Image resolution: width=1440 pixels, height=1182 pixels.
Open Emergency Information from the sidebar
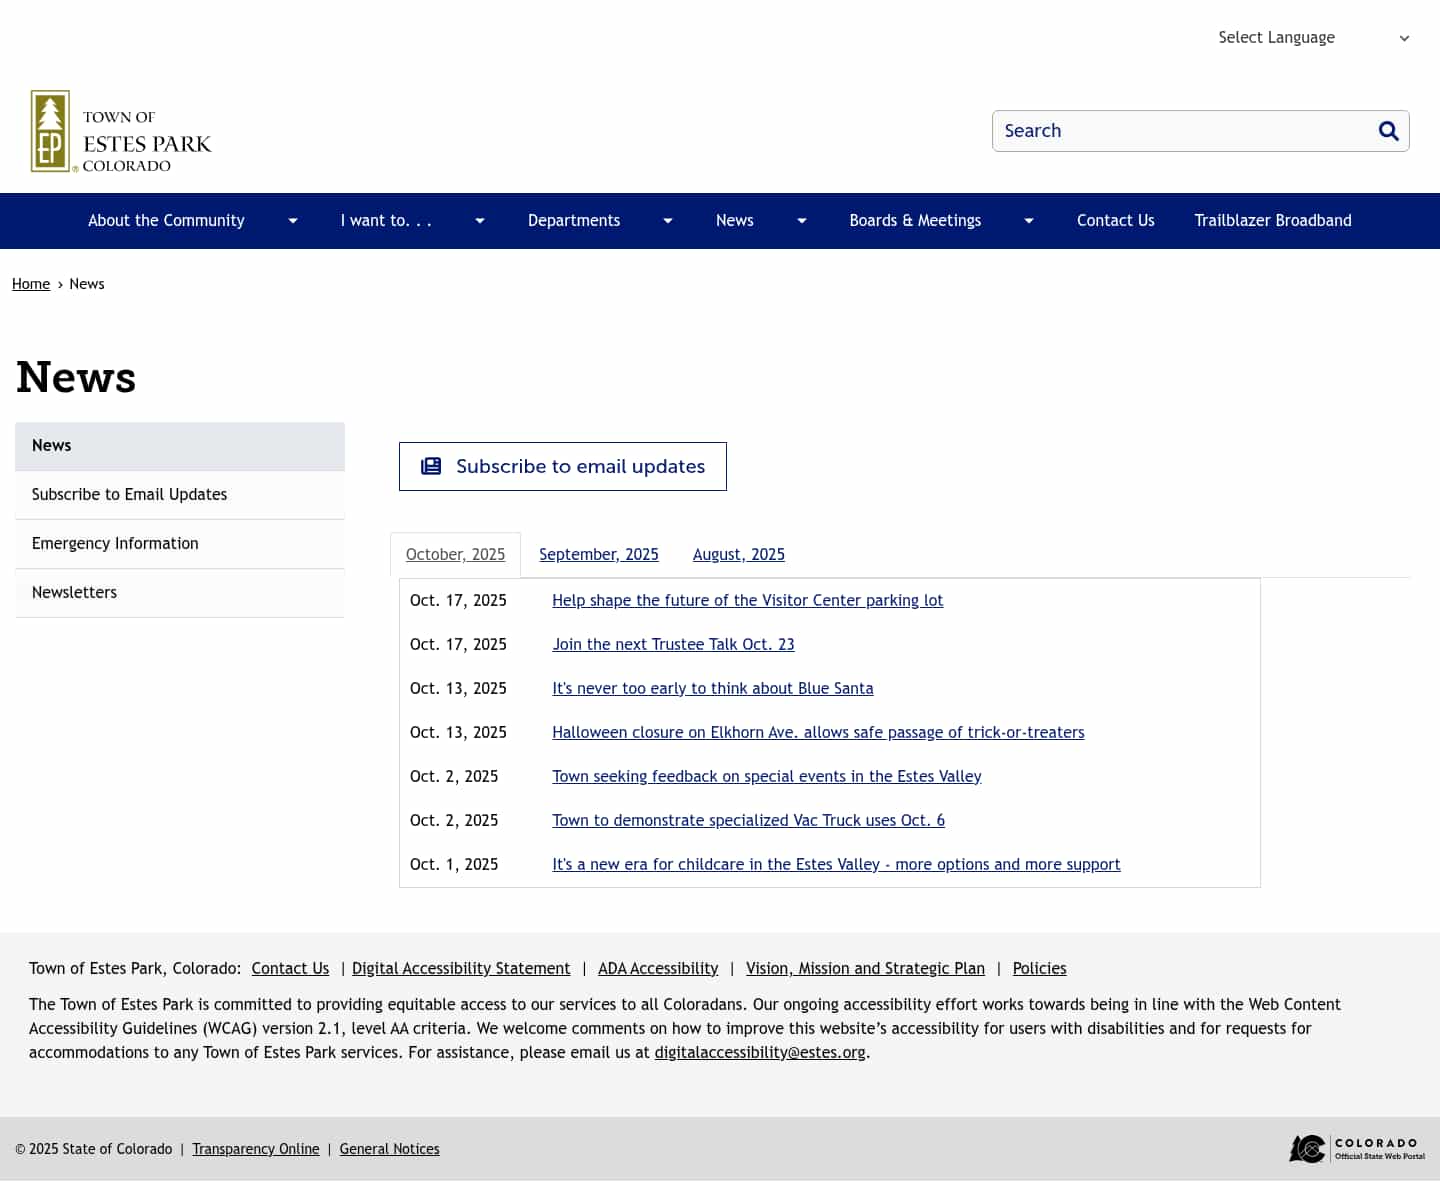[x=114, y=543]
